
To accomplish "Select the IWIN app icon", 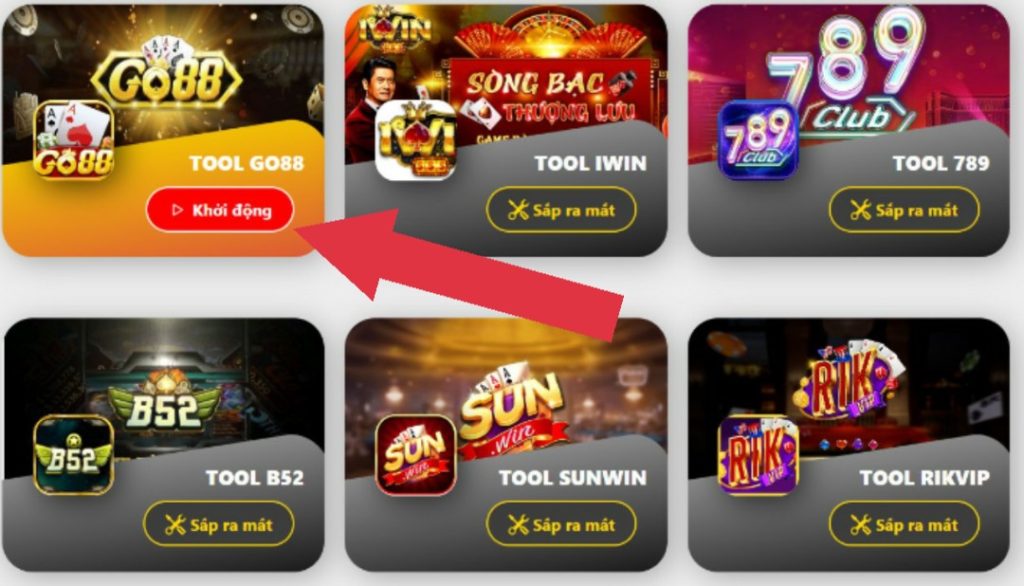I will click(x=416, y=140).
